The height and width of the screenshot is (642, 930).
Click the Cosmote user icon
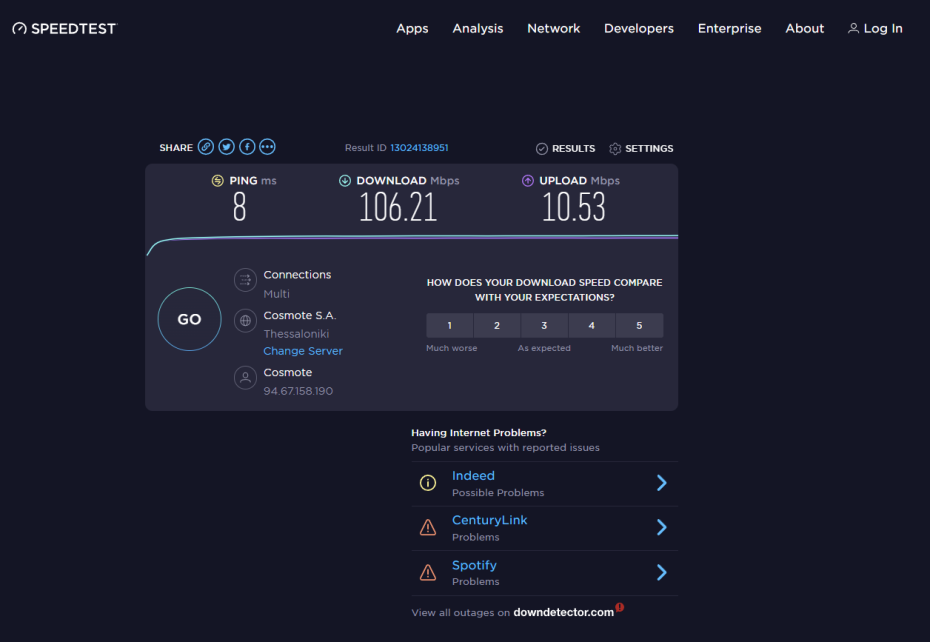pos(245,377)
